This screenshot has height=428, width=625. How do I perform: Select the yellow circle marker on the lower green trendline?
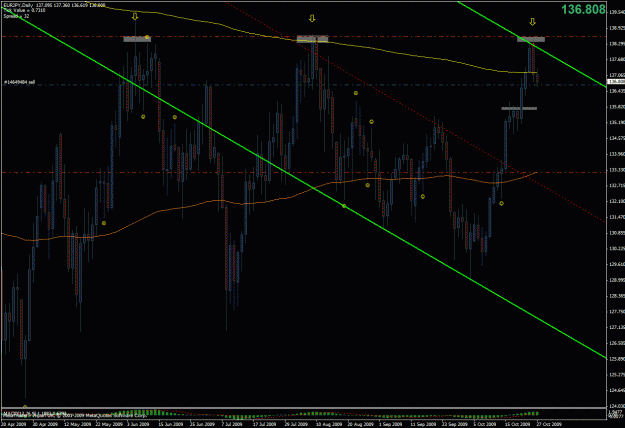344,206
